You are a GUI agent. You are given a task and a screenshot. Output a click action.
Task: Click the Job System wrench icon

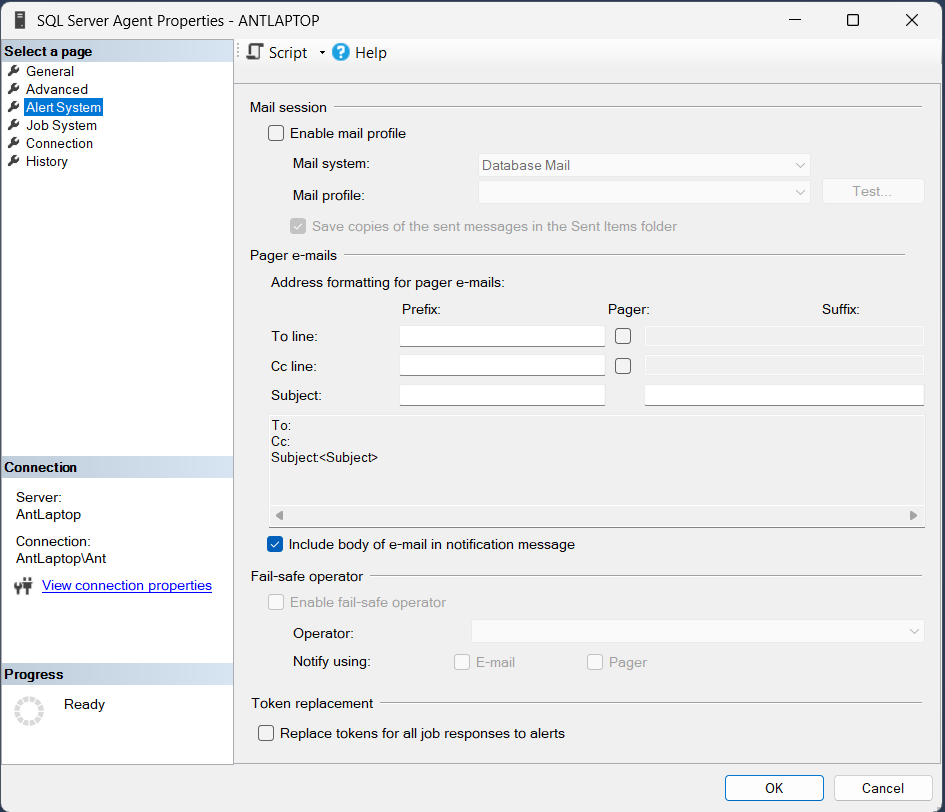[14, 125]
